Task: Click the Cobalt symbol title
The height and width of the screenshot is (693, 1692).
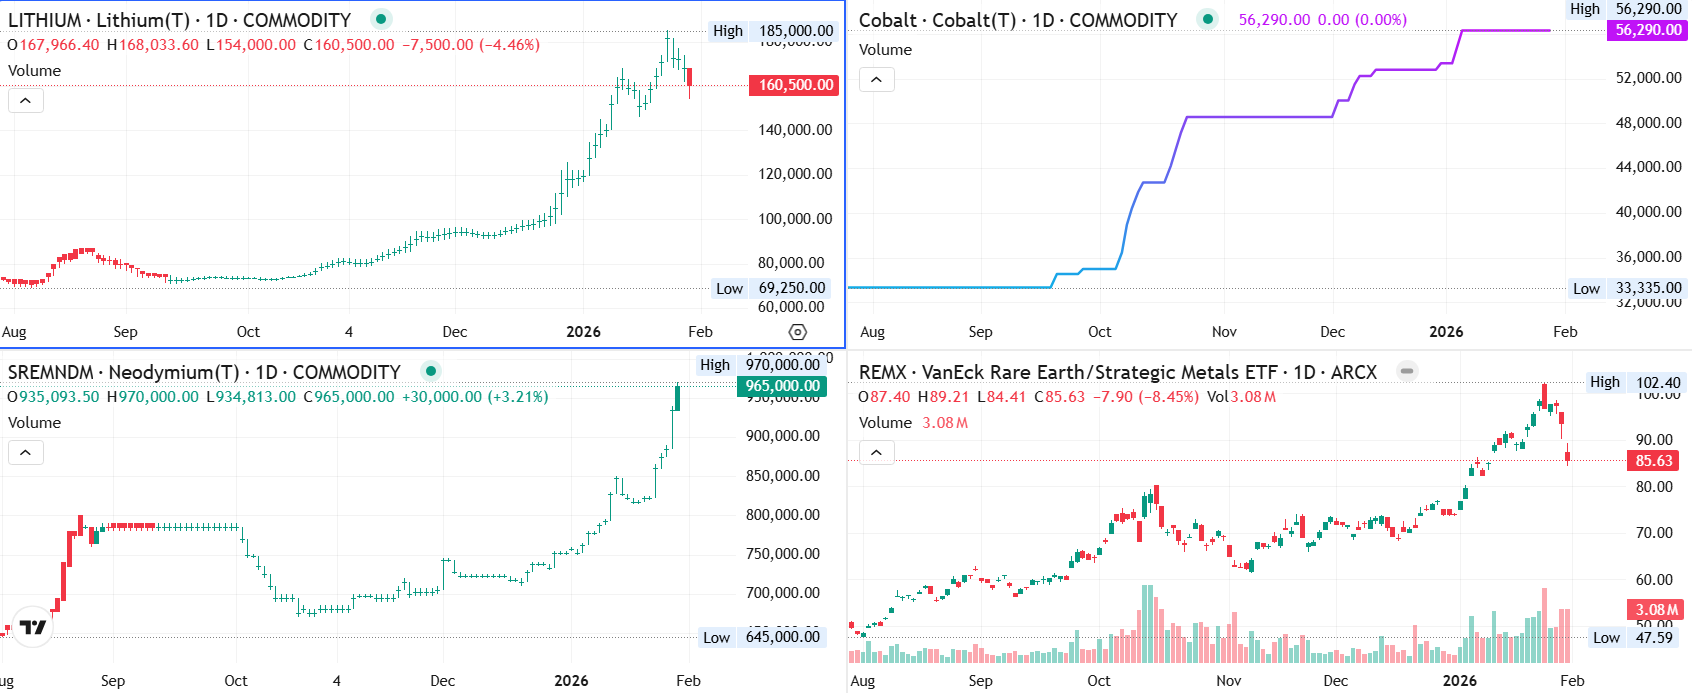Action: tap(1018, 20)
